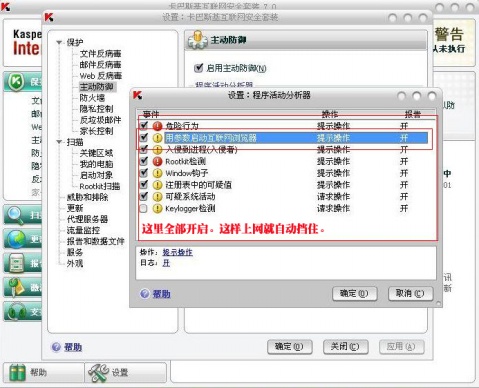
Task: Click 确定(O) in settings window
Action: pyautogui.click(x=290, y=347)
